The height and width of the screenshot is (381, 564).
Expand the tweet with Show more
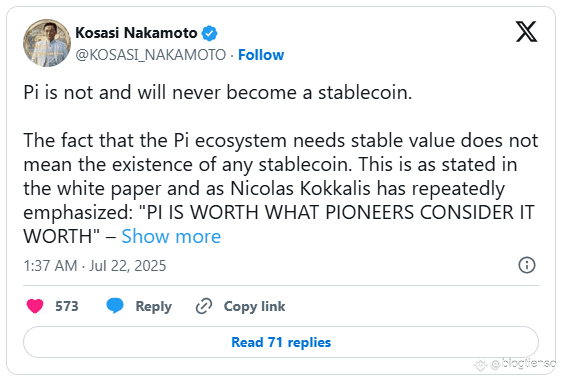coord(171,236)
